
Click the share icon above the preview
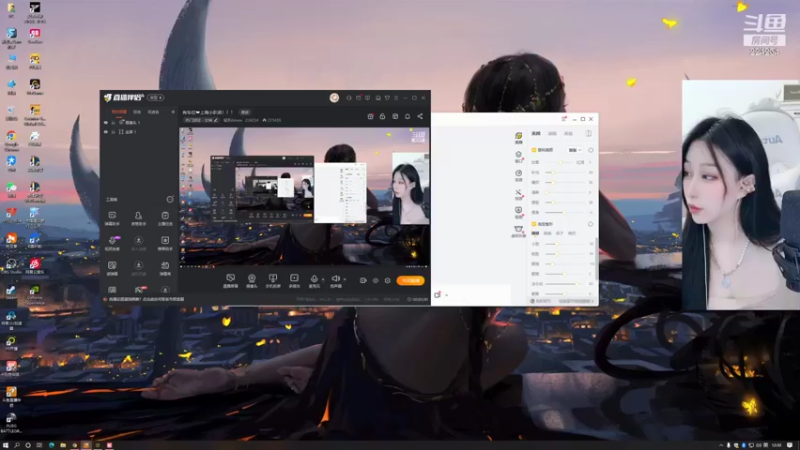[420, 116]
